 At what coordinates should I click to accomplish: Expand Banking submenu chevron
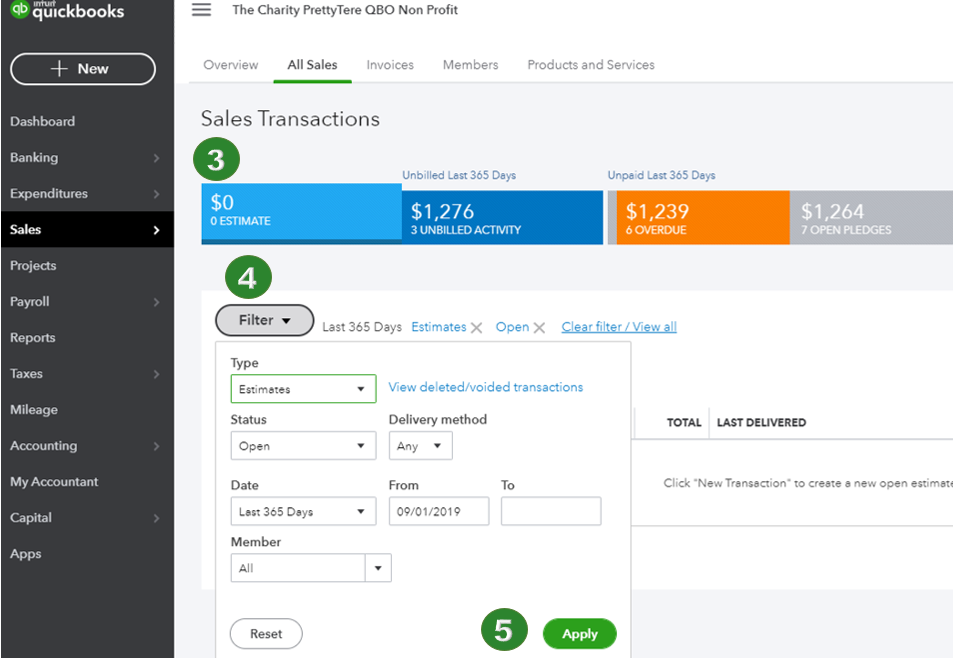pos(156,158)
